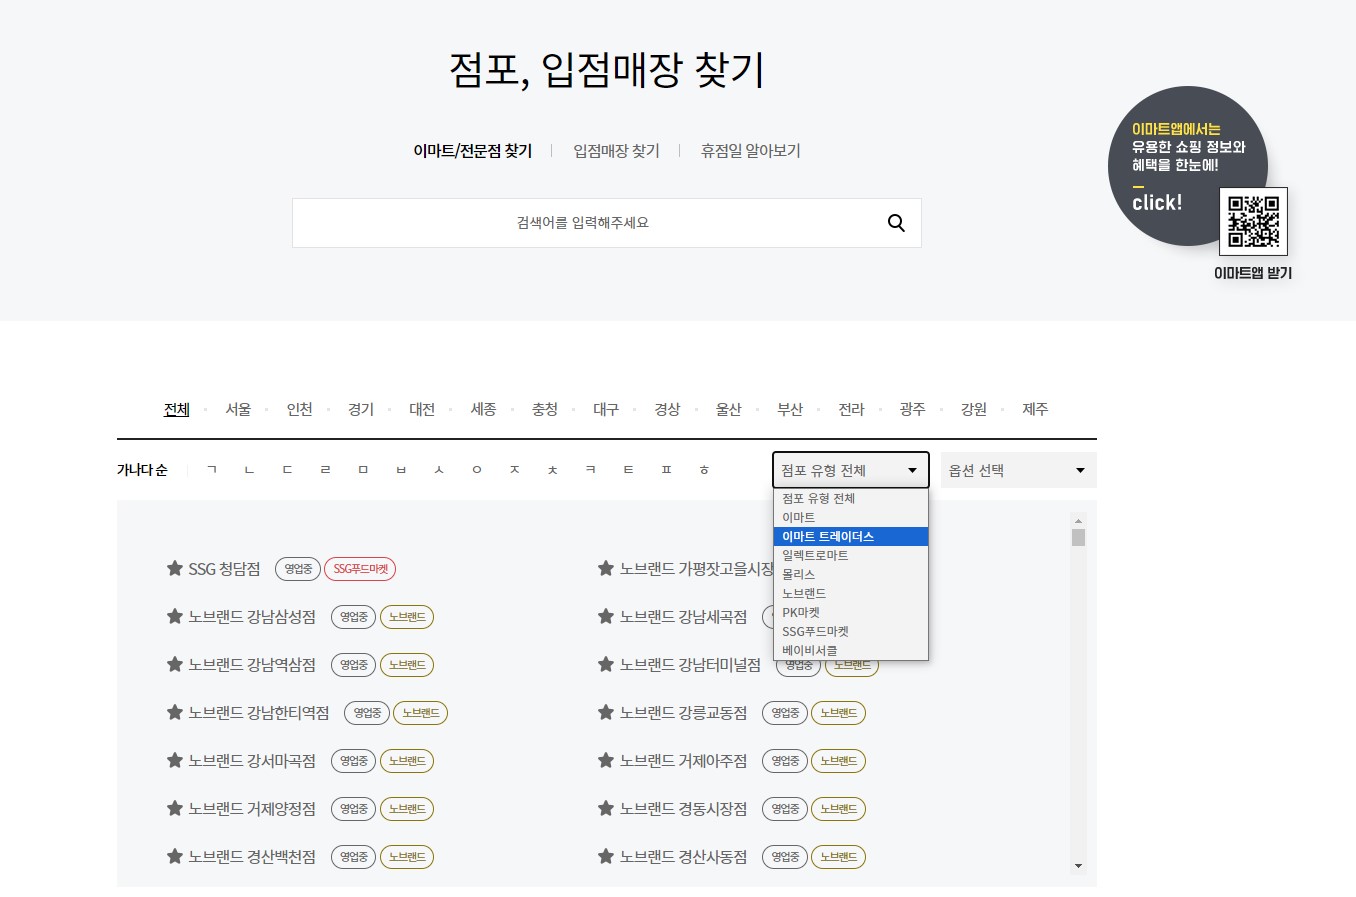Select the 경상 region tab

[668, 409]
